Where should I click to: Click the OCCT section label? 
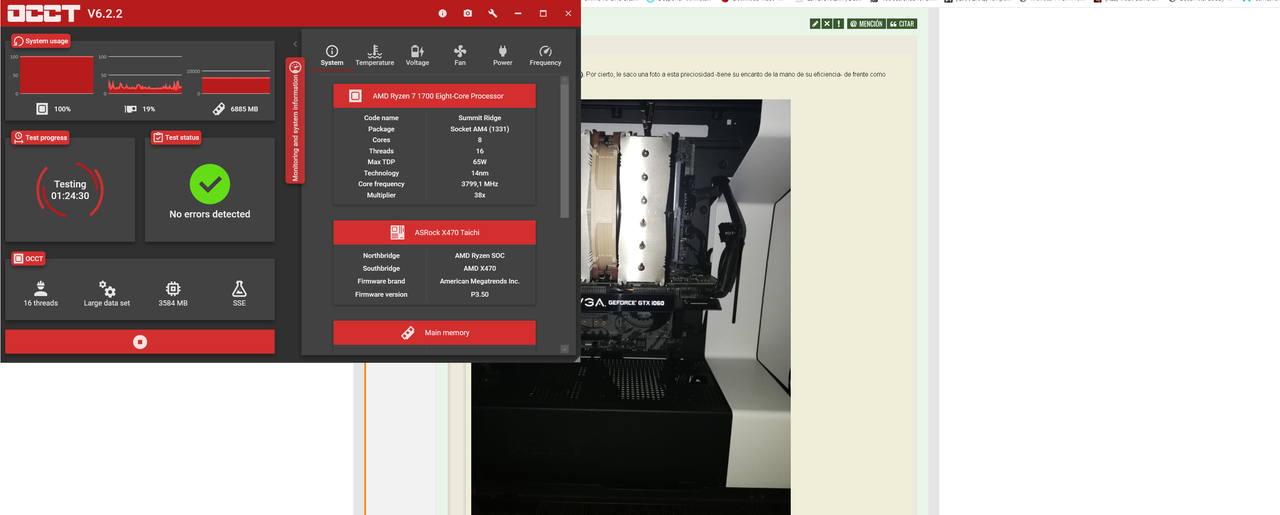tap(28, 258)
